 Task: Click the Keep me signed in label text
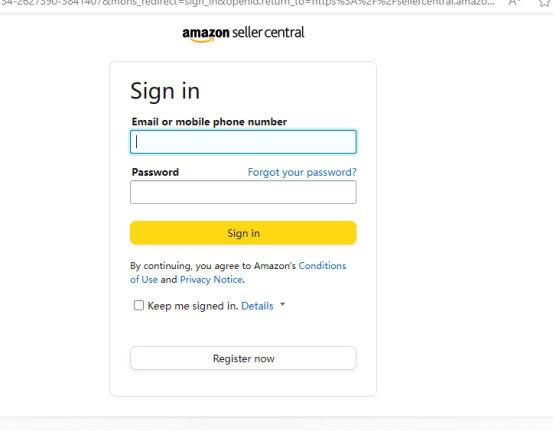[x=193, y=306]
